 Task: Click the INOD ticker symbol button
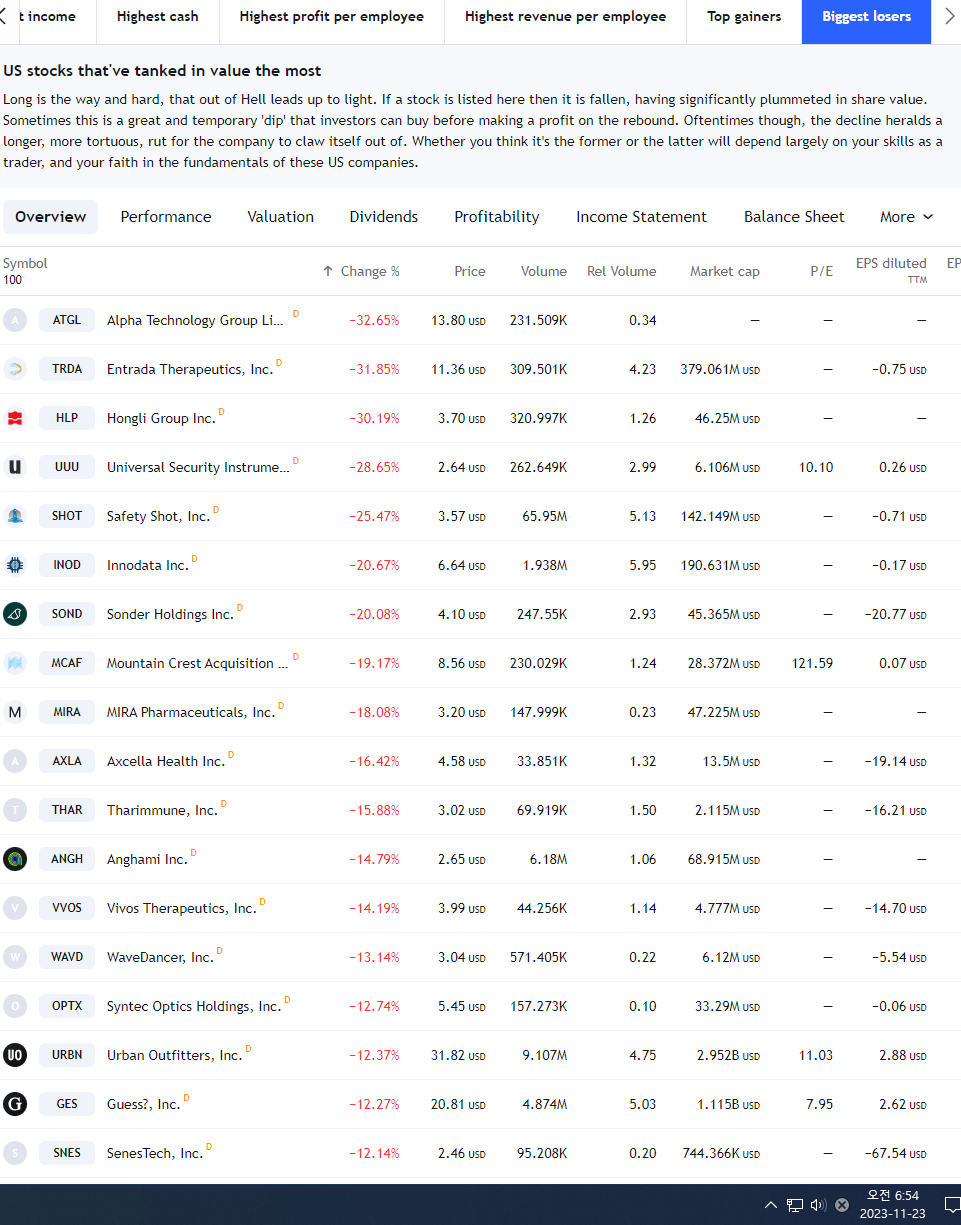point(67,565)
